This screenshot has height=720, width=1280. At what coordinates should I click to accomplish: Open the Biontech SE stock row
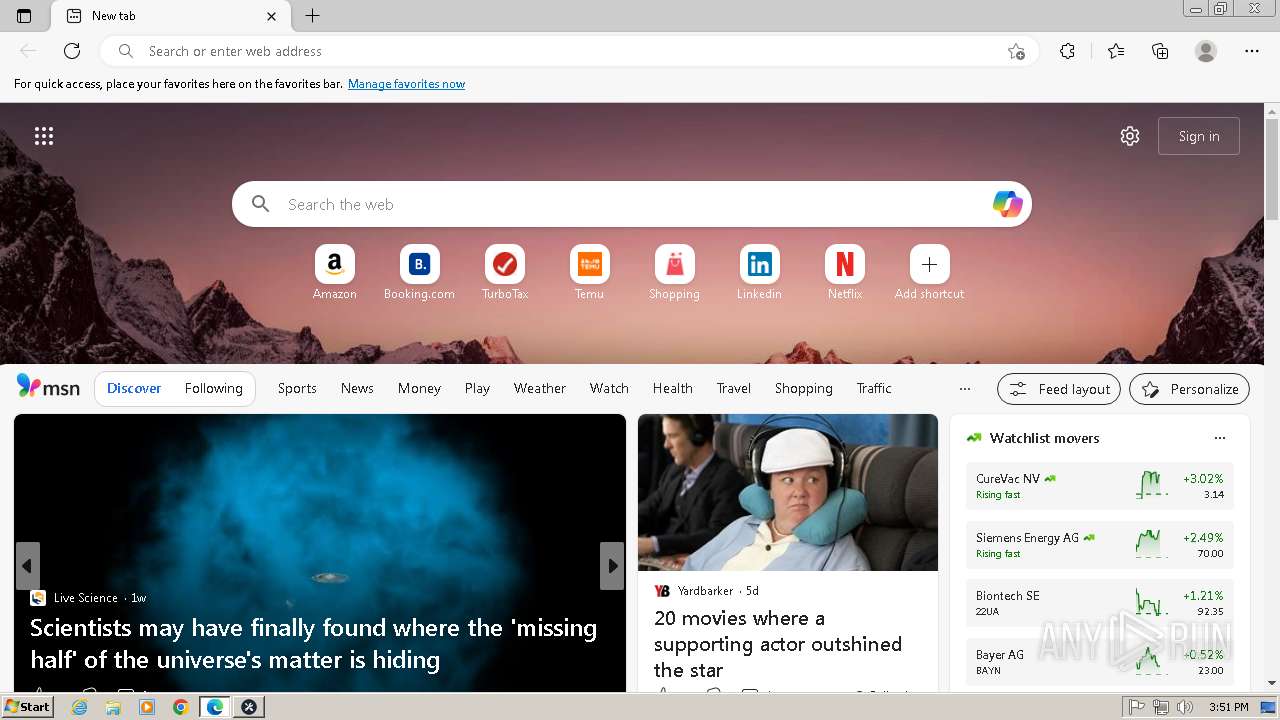click(1100, 603)
